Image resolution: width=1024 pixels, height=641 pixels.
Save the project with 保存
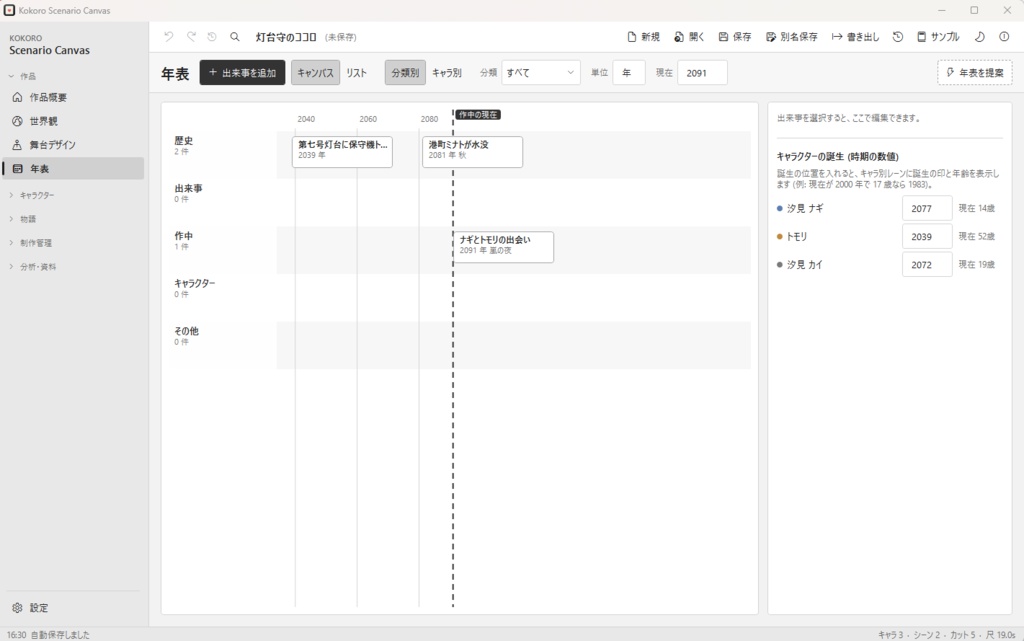(735, 37)
